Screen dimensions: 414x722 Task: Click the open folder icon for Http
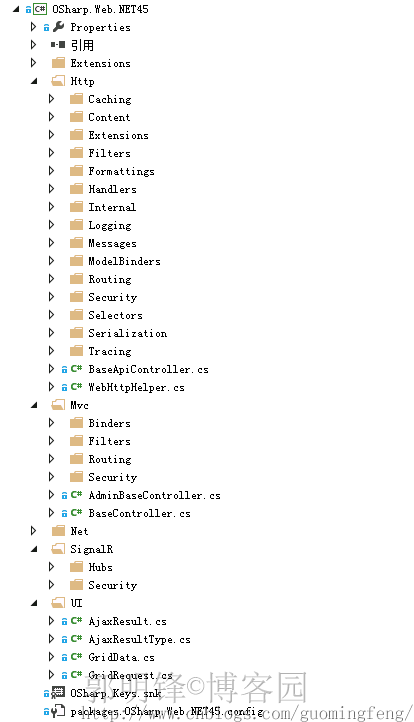click(x=58, y=81)
